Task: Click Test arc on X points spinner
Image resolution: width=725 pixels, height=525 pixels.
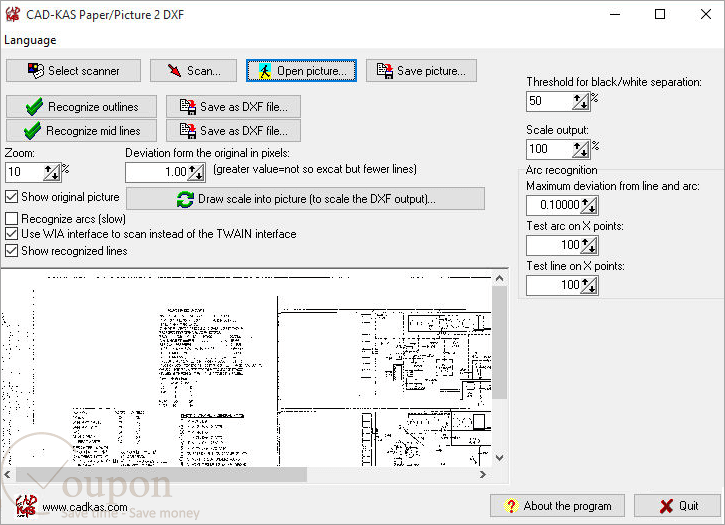Action: click(x=589, y=245)
